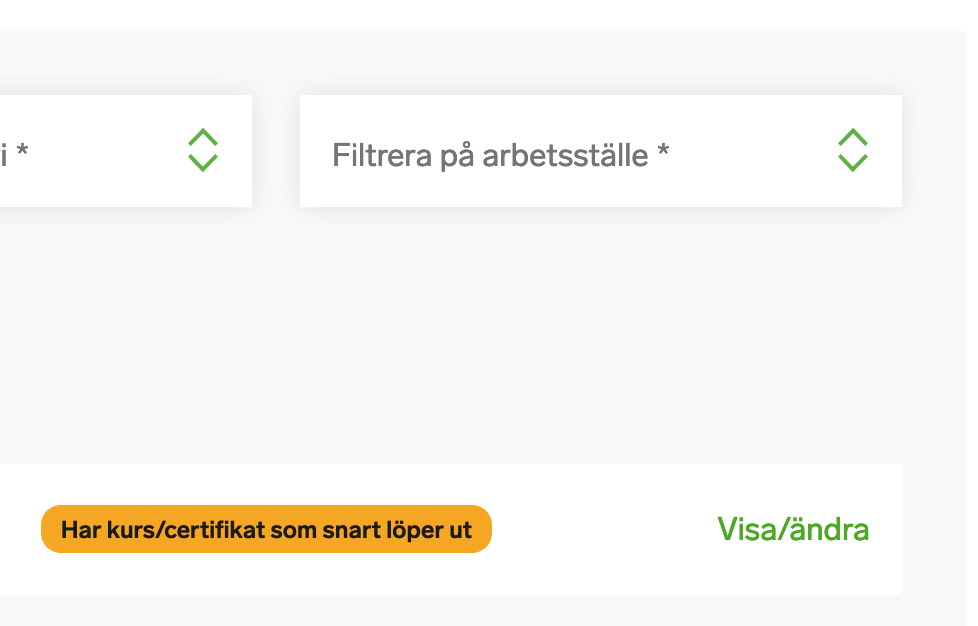Viewport: 978px width, 626px height.
Task: Click the asterisk label in left filter box
Action: 22,150
